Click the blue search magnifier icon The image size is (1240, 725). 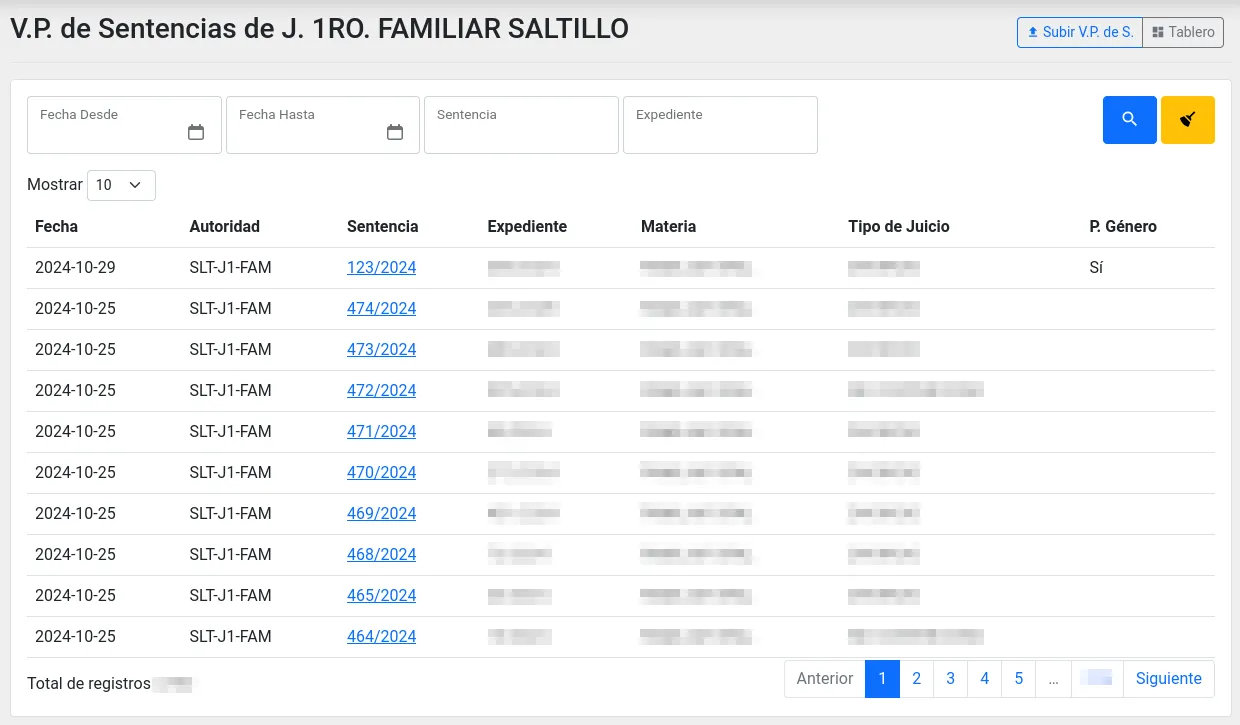click(1129, 119)
